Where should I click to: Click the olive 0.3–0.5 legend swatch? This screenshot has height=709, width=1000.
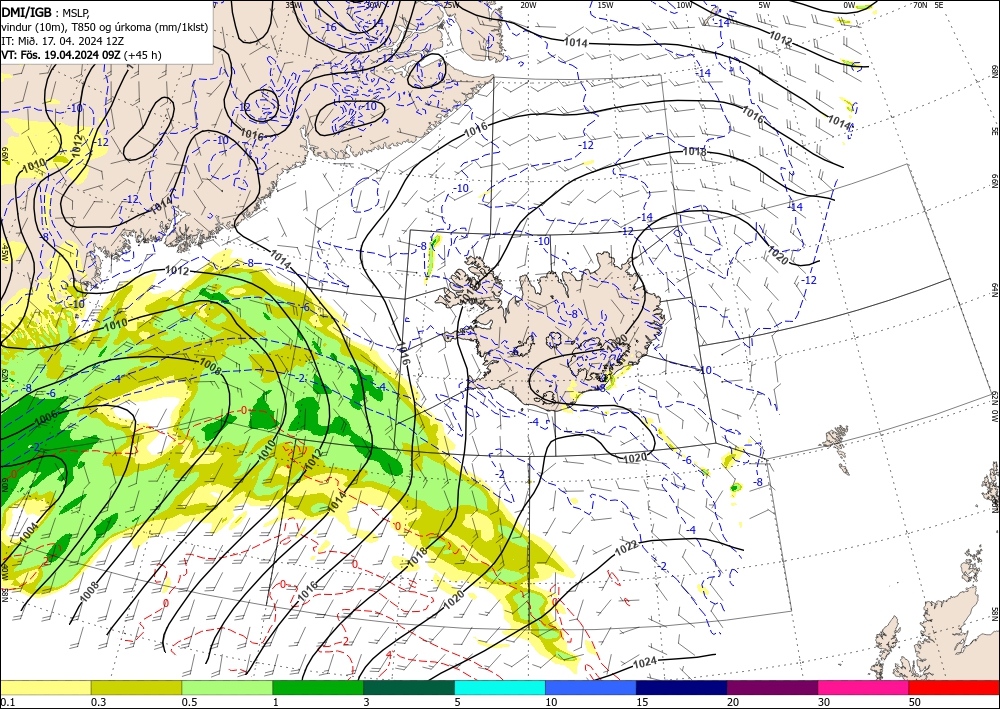(x=136, y=687)
